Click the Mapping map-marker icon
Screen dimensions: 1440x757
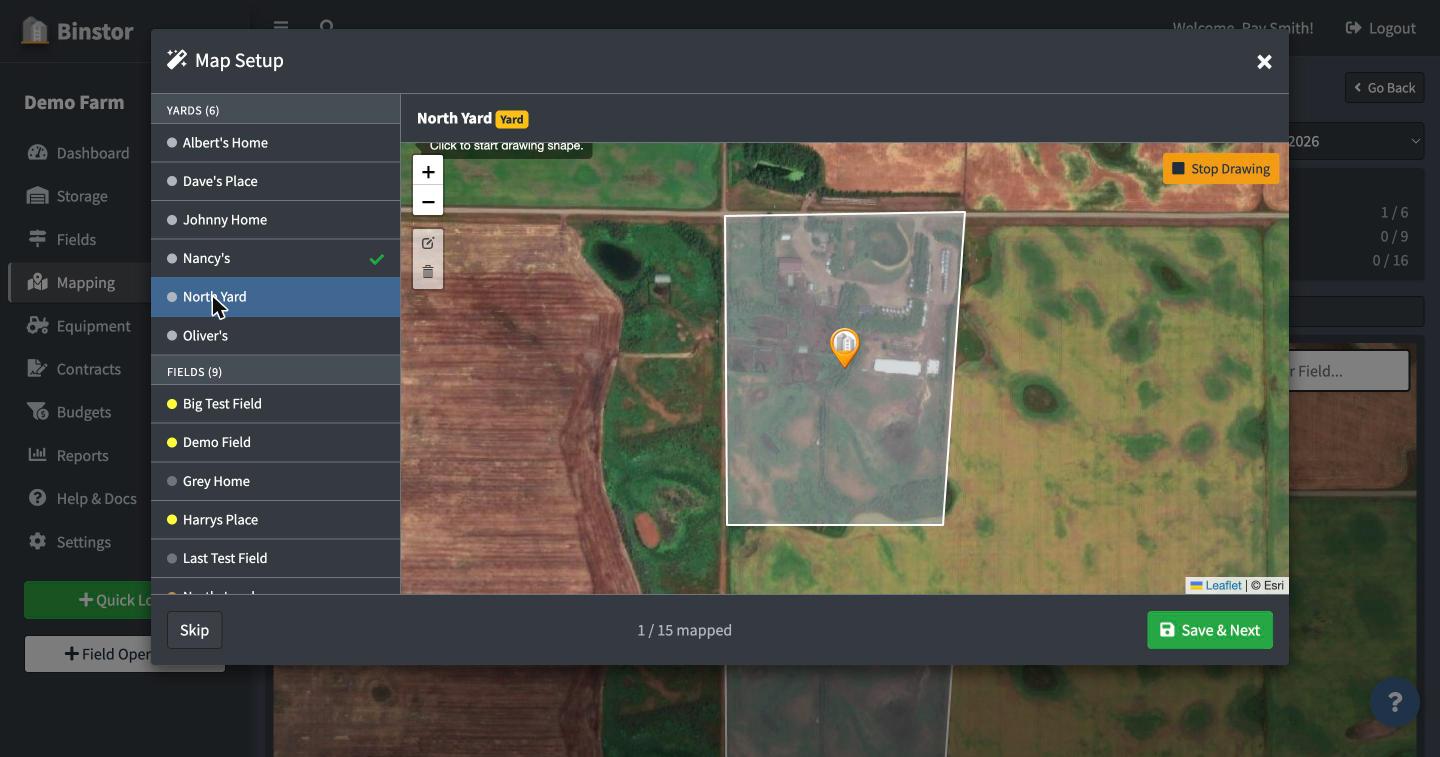(x=38, y=282)
